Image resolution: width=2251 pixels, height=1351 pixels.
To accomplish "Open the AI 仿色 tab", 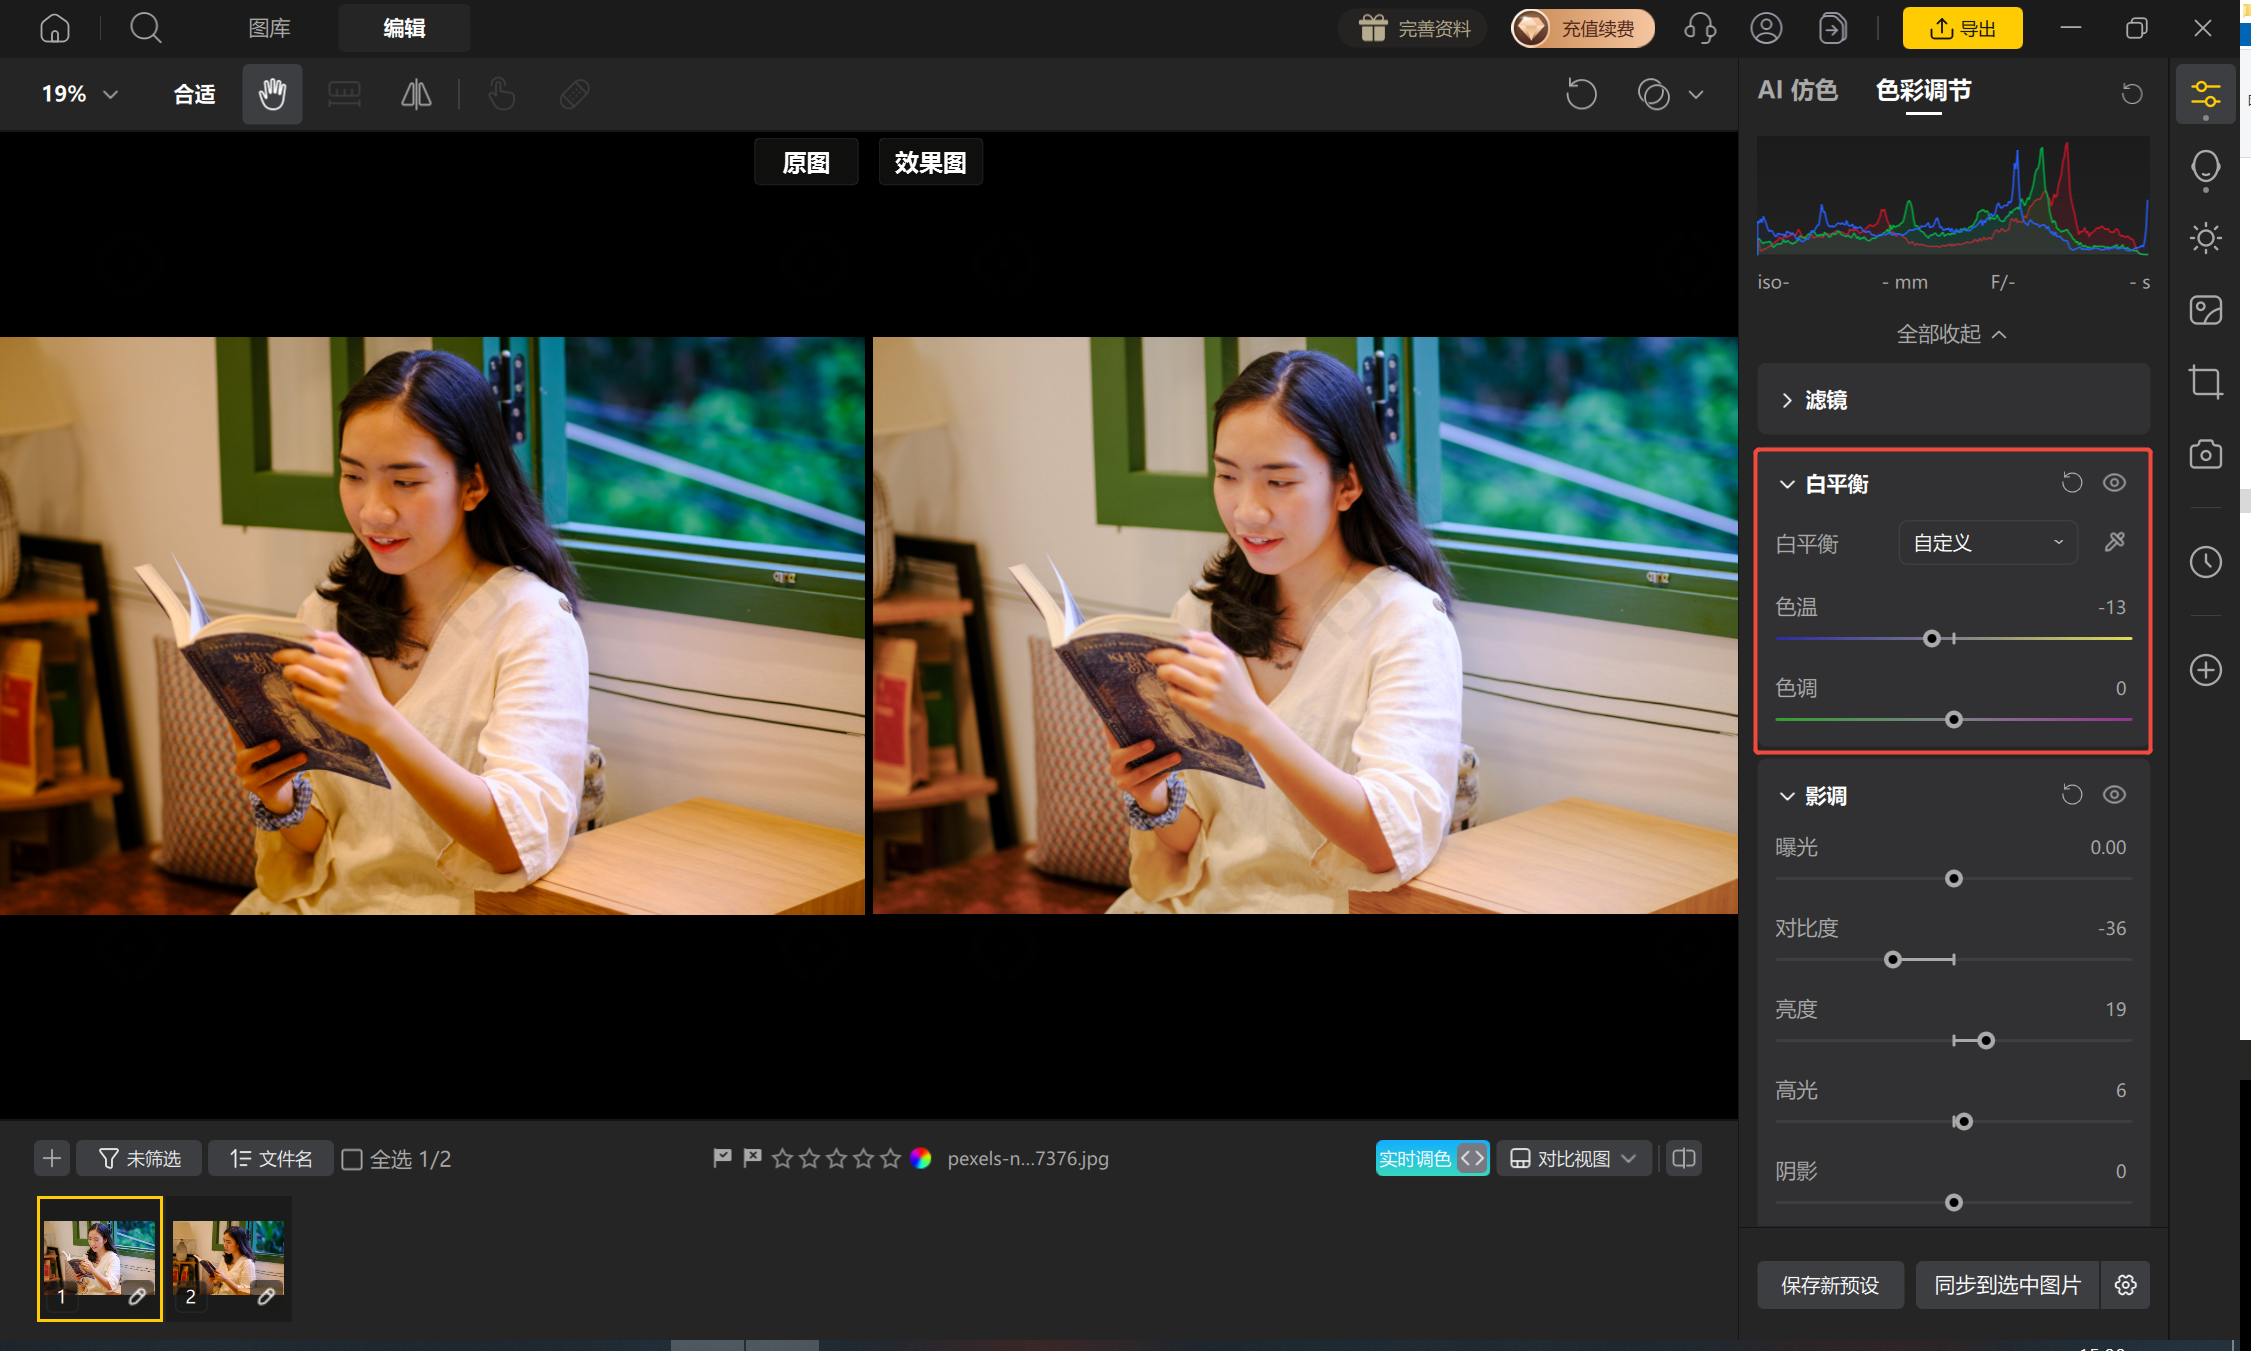I will click(x=1798, y=91).
